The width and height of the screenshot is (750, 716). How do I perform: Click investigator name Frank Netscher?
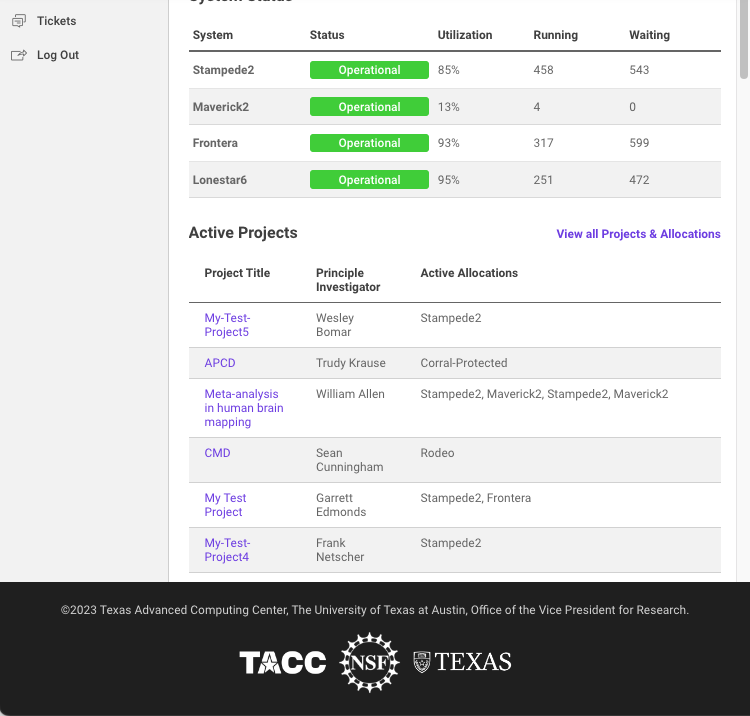click(x=340, y=550)
